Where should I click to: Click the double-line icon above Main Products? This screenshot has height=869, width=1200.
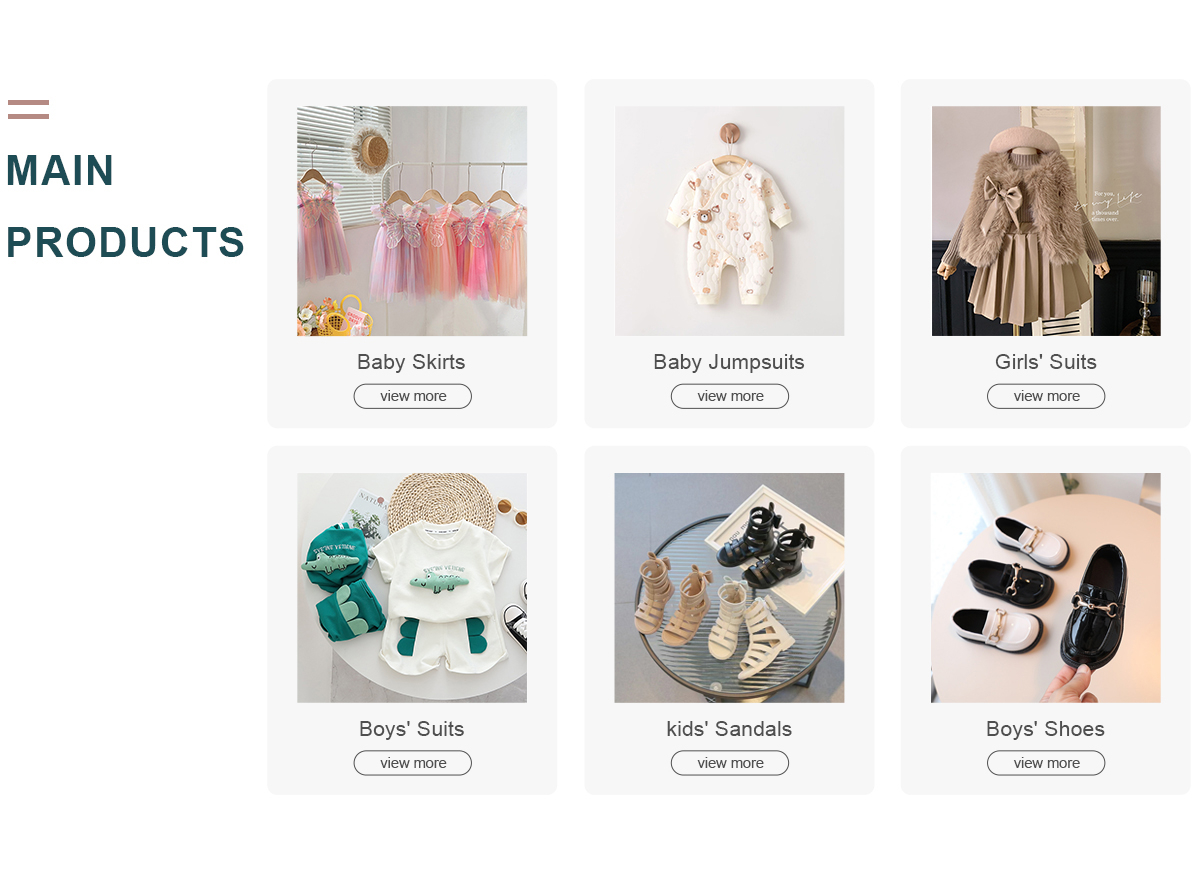click(28, 109)
